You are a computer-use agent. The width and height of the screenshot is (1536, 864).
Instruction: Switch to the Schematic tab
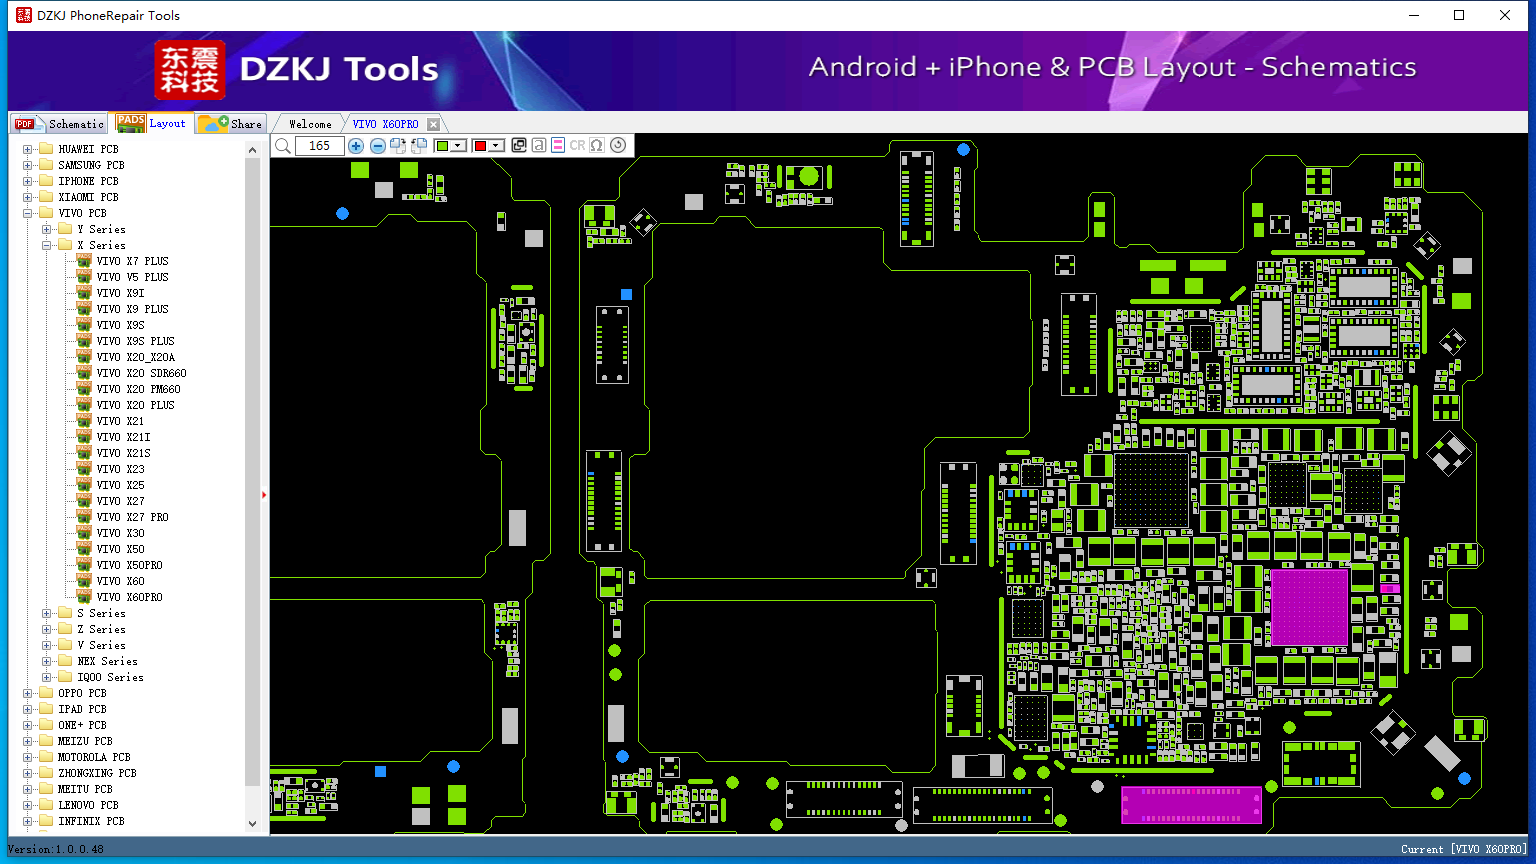point(59,124)
